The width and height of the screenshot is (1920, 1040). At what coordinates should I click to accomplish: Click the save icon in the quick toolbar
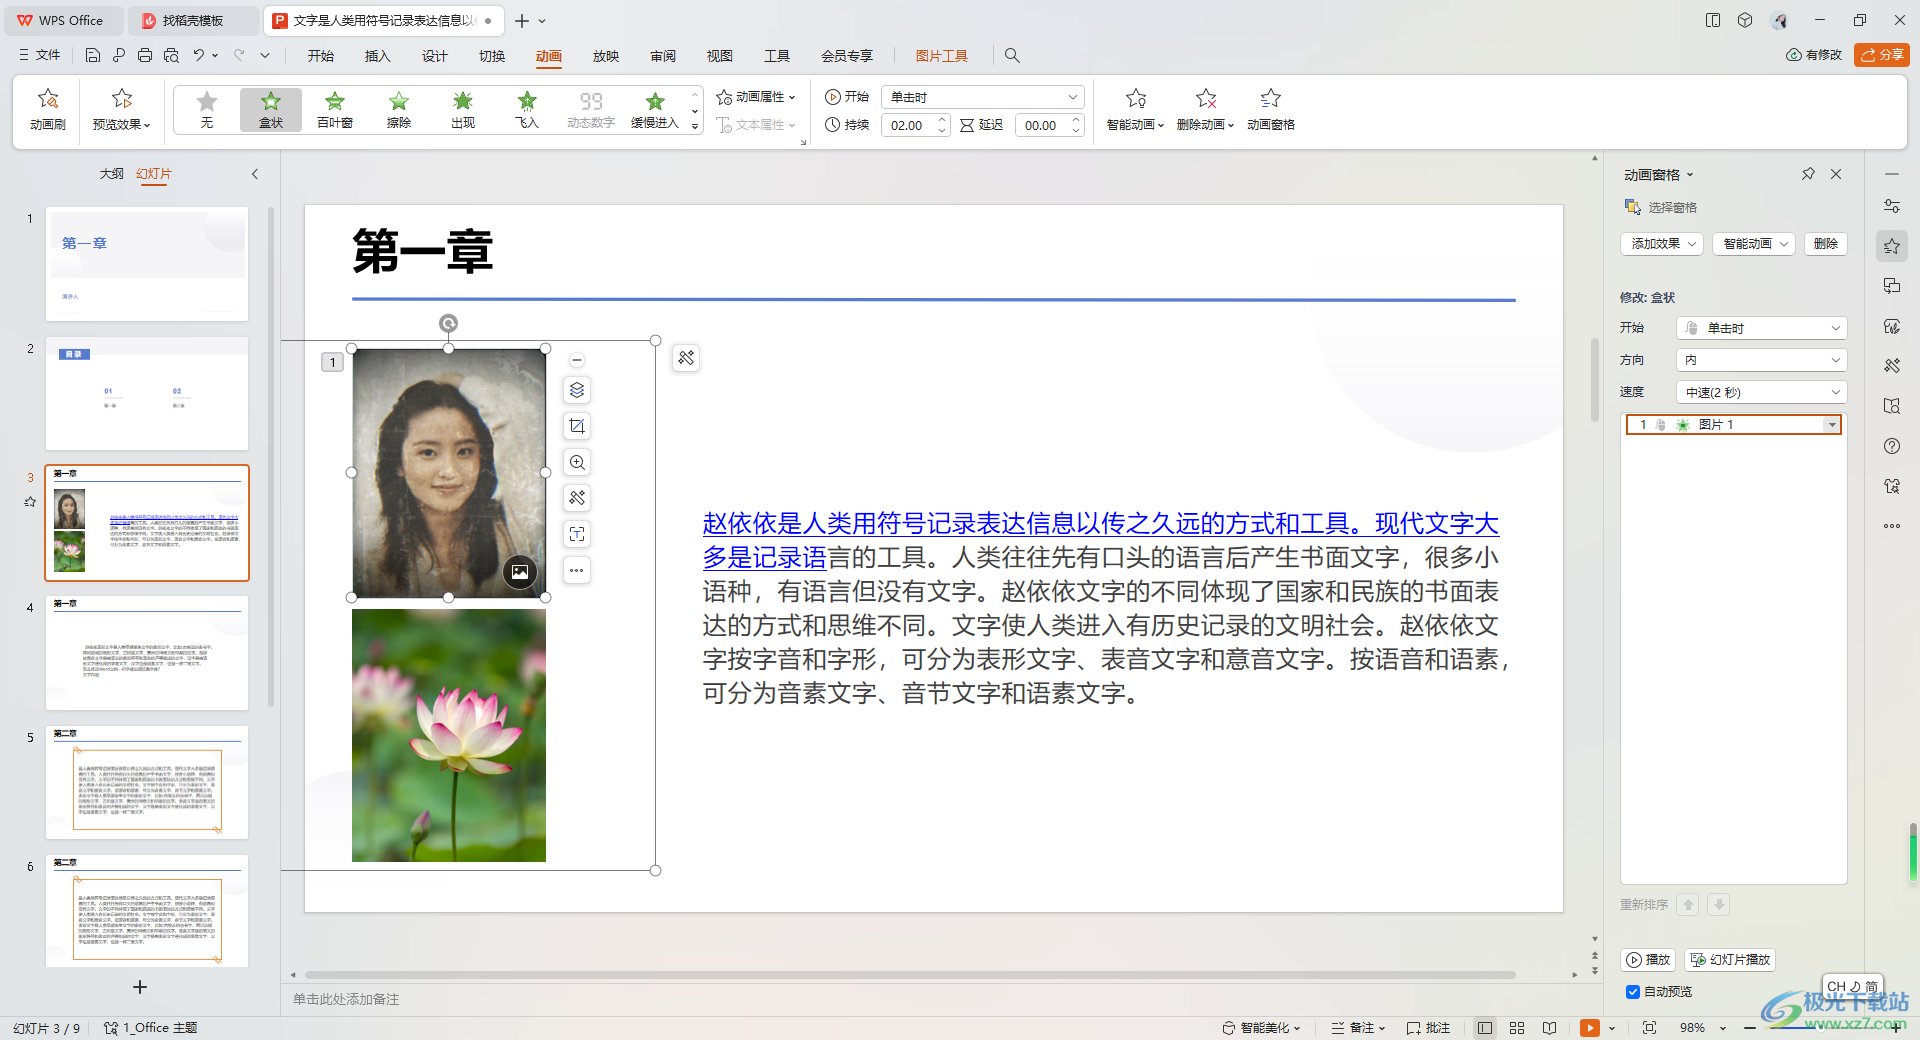[93, 55]
